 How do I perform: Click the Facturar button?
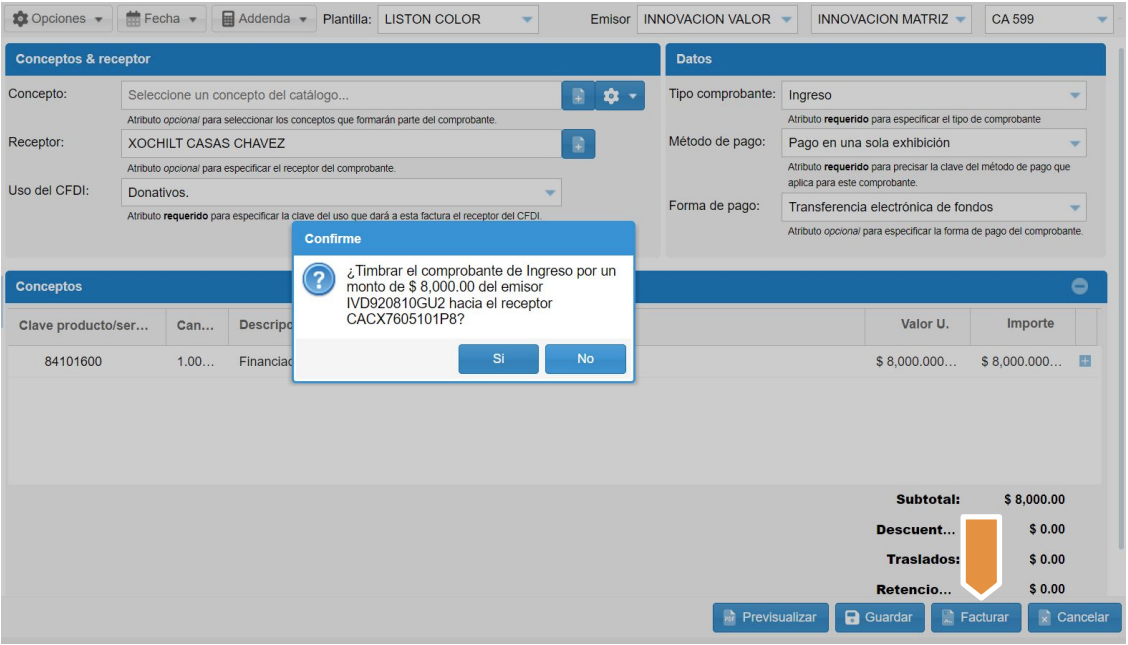[975, 618]
